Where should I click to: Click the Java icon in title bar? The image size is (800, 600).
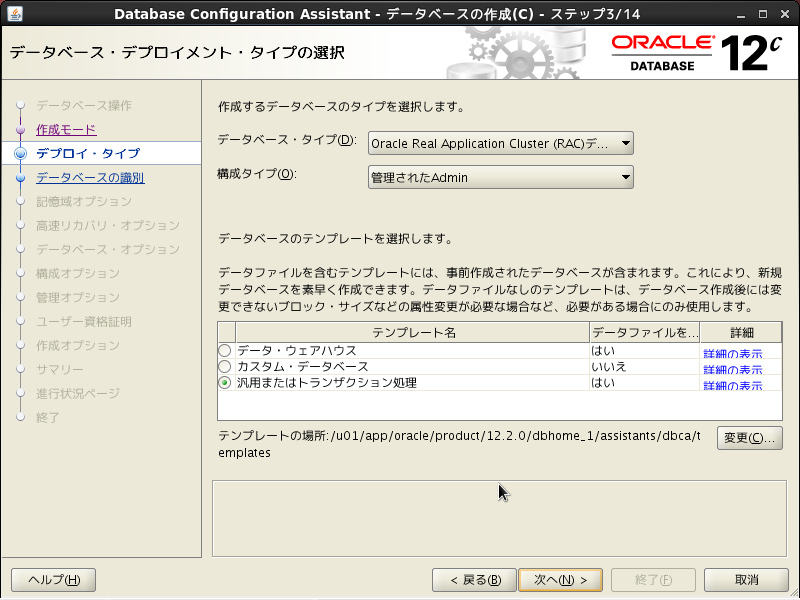click(x=15, y=13)
